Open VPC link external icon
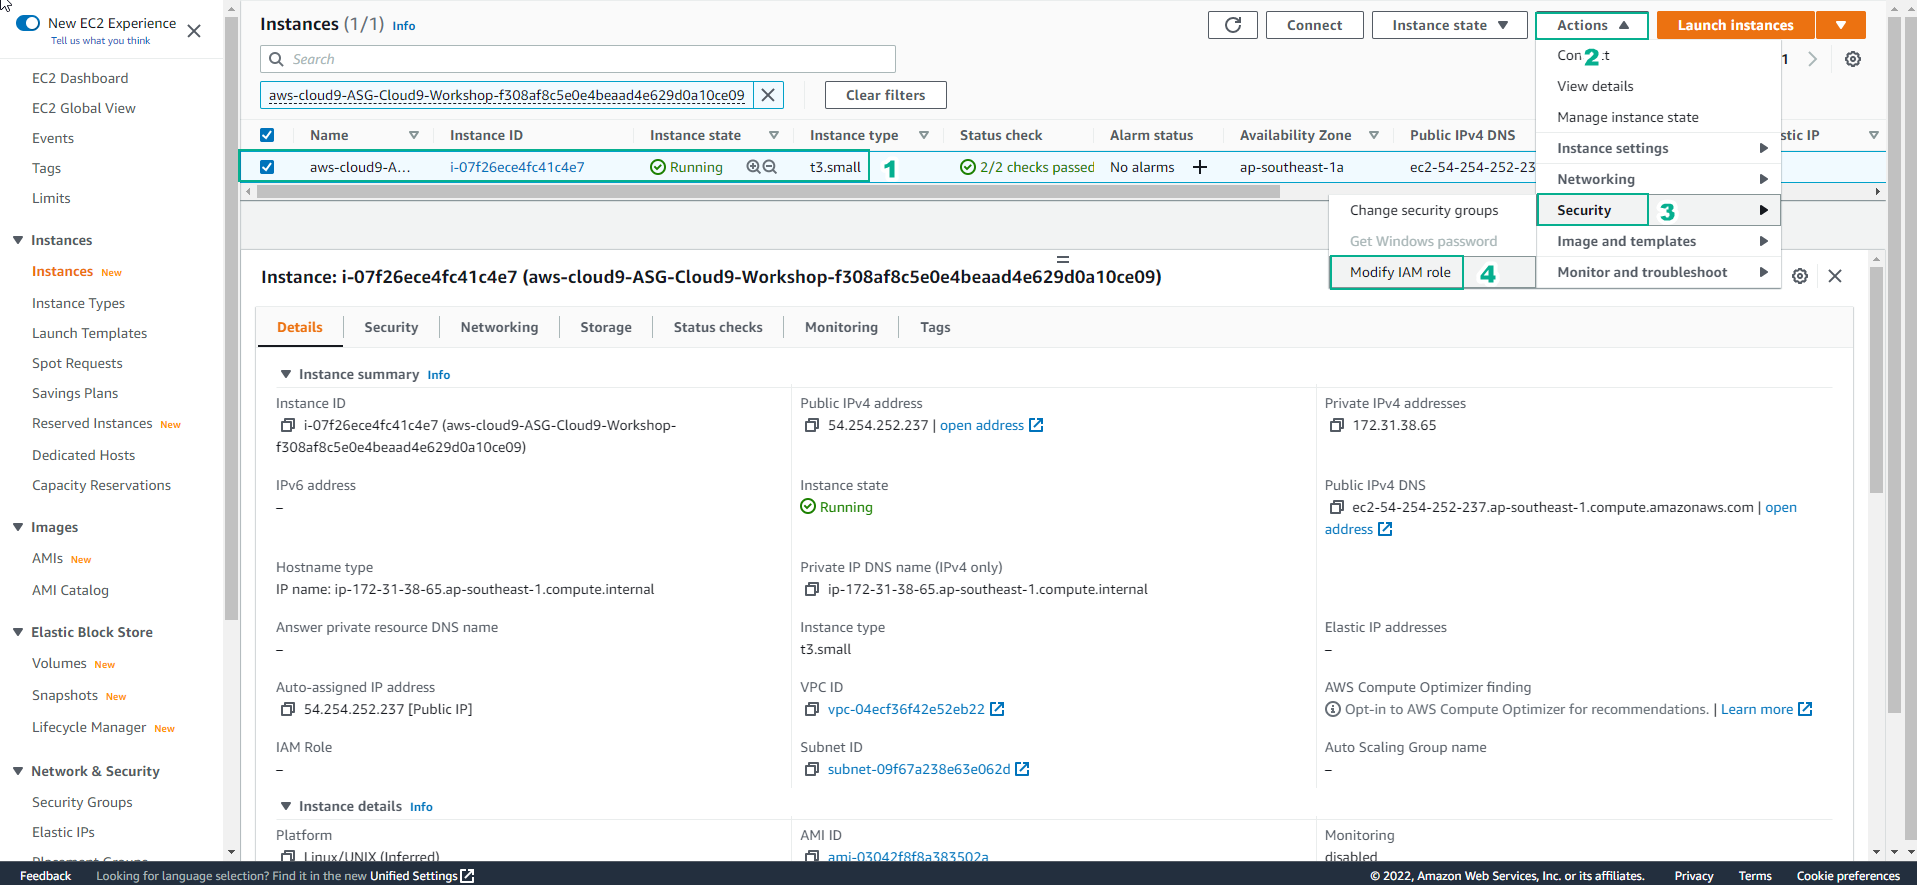1917x885 pixels. pos(997,709)
